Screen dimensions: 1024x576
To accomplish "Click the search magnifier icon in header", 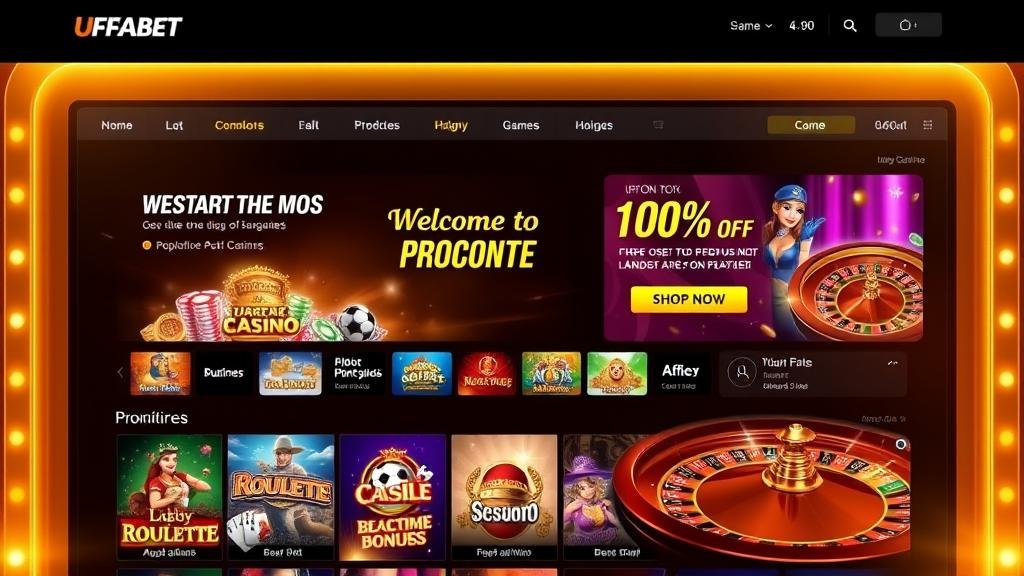I will point(850,25).
